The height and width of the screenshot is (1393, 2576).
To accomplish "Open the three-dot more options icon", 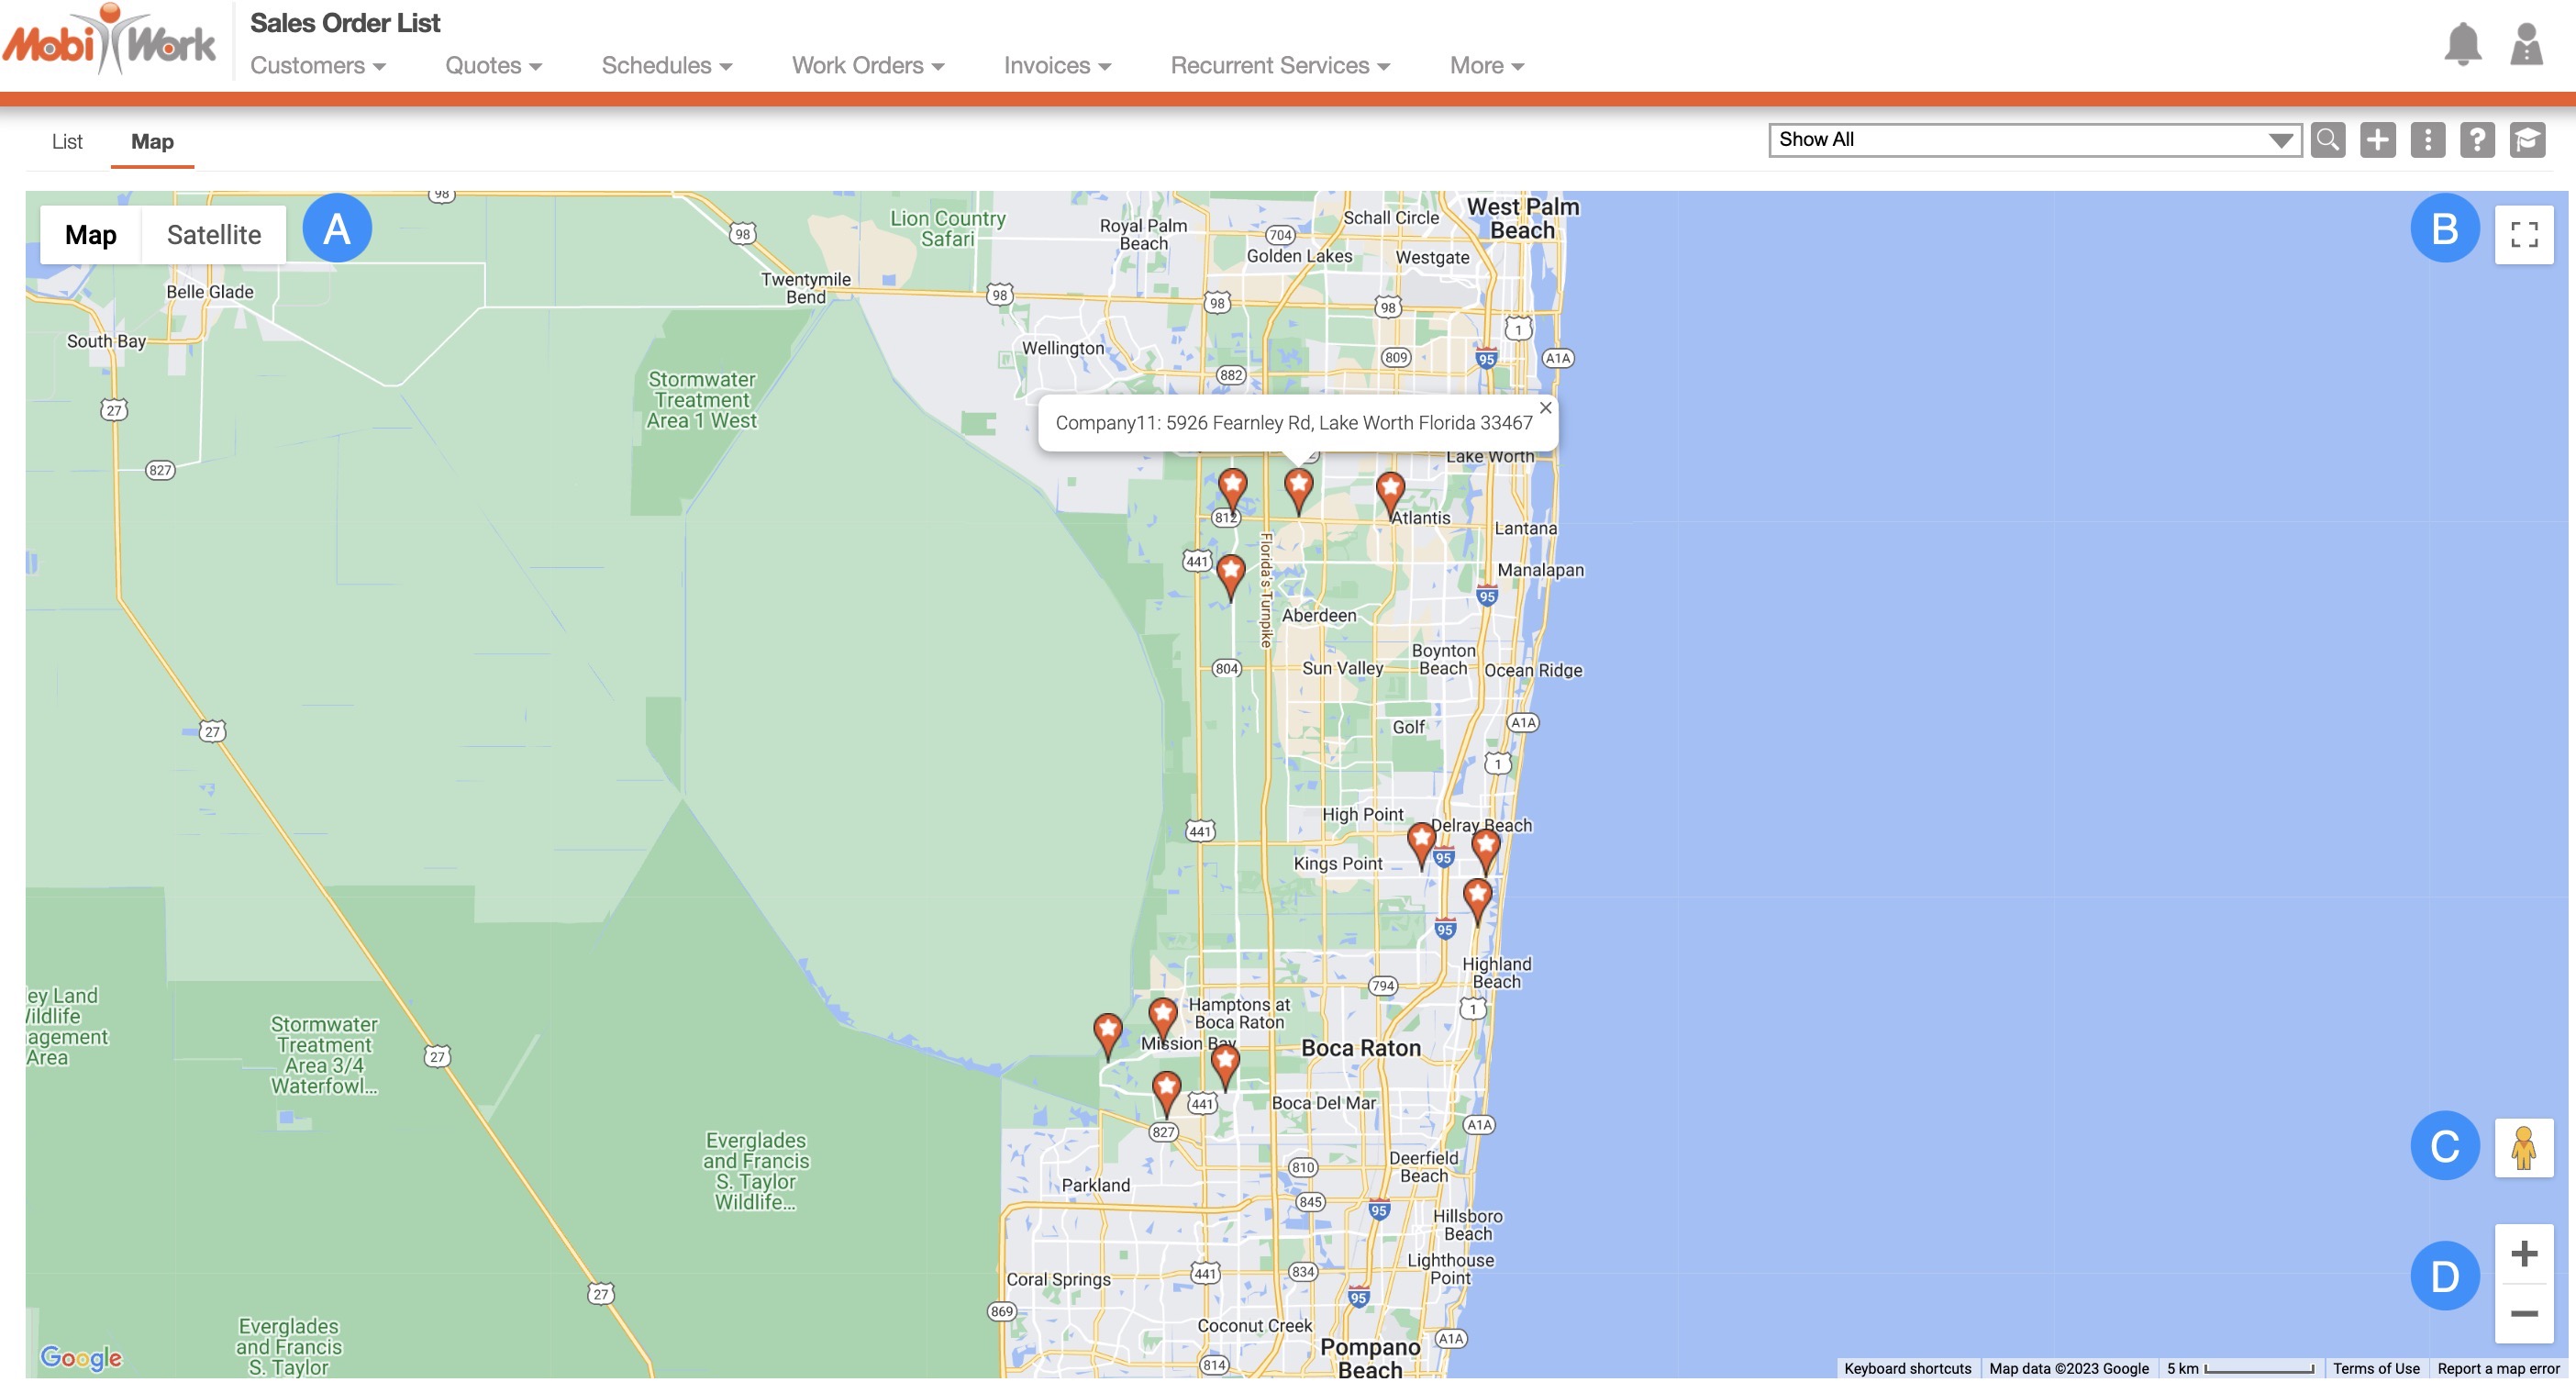I will click(2427, 140).
